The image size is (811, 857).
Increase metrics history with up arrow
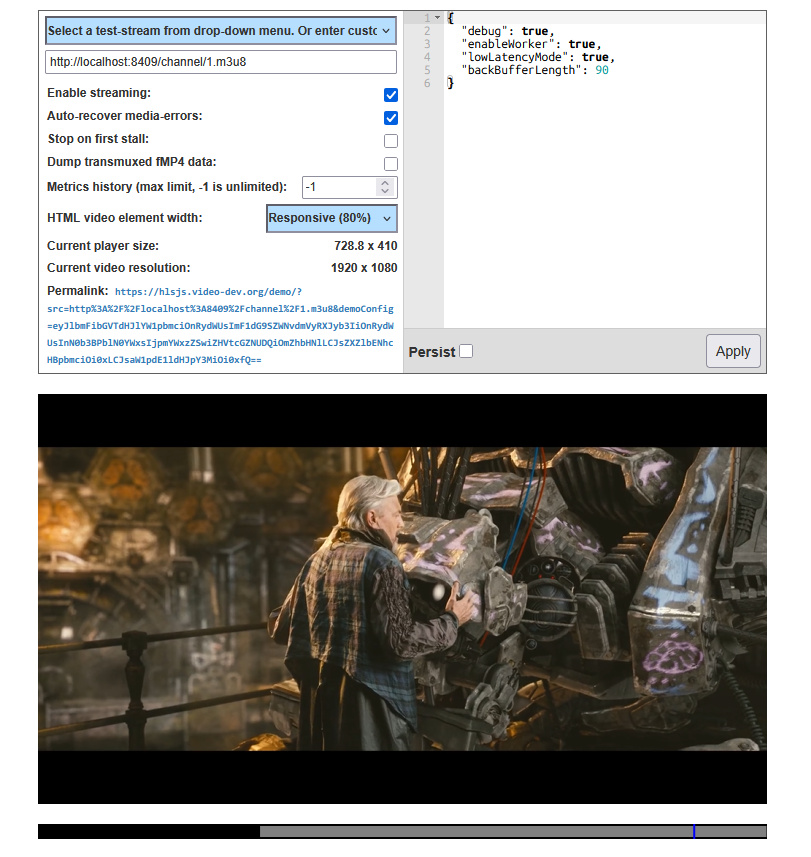tap(385, 183)
